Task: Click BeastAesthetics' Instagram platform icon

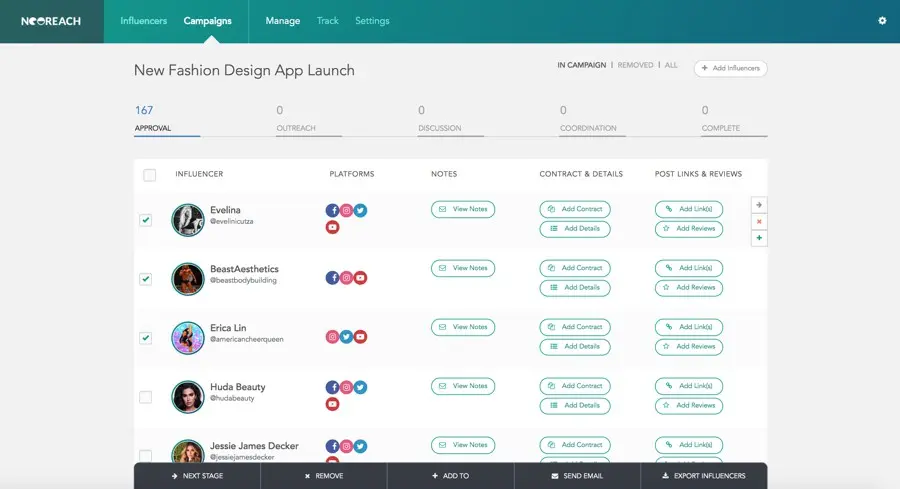Action: pos(346,278)
